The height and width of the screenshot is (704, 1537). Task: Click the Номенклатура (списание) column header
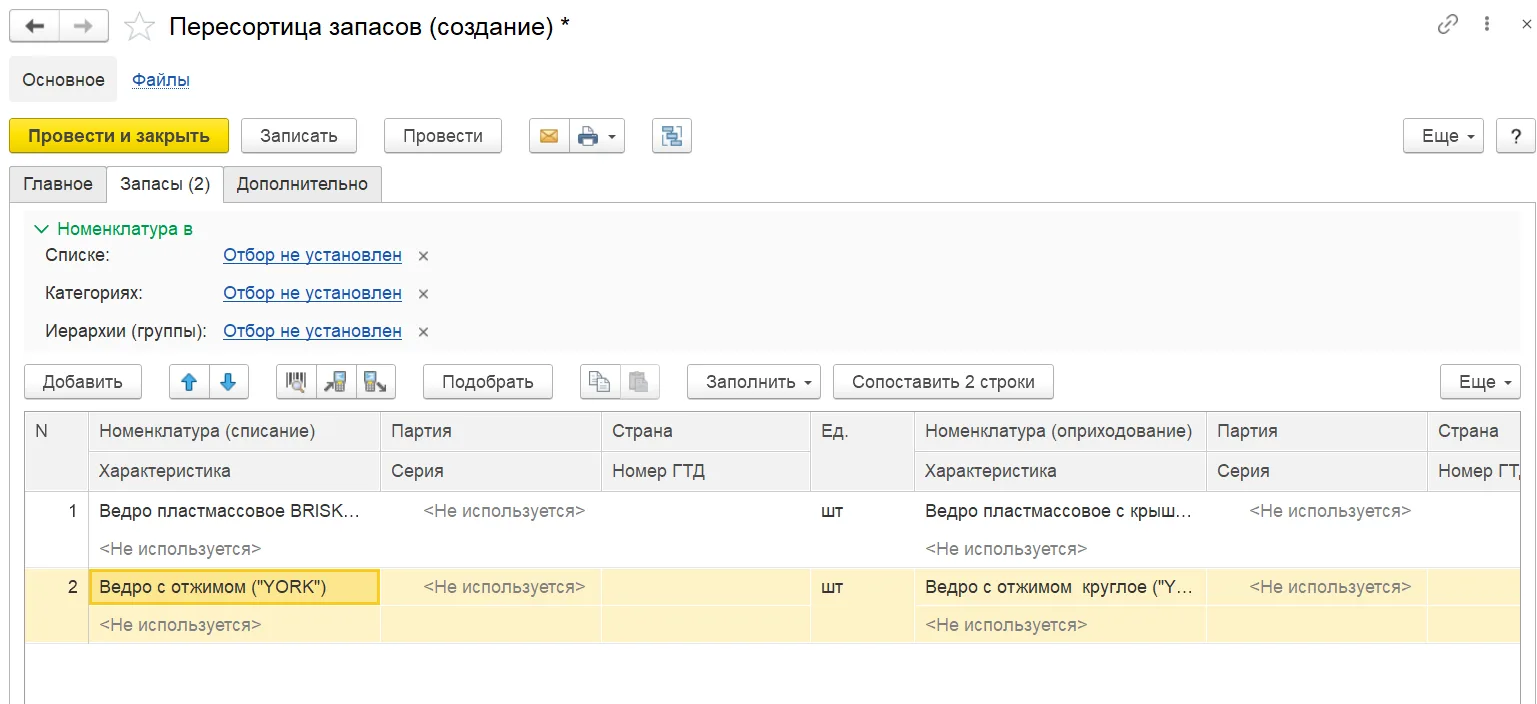235,431
